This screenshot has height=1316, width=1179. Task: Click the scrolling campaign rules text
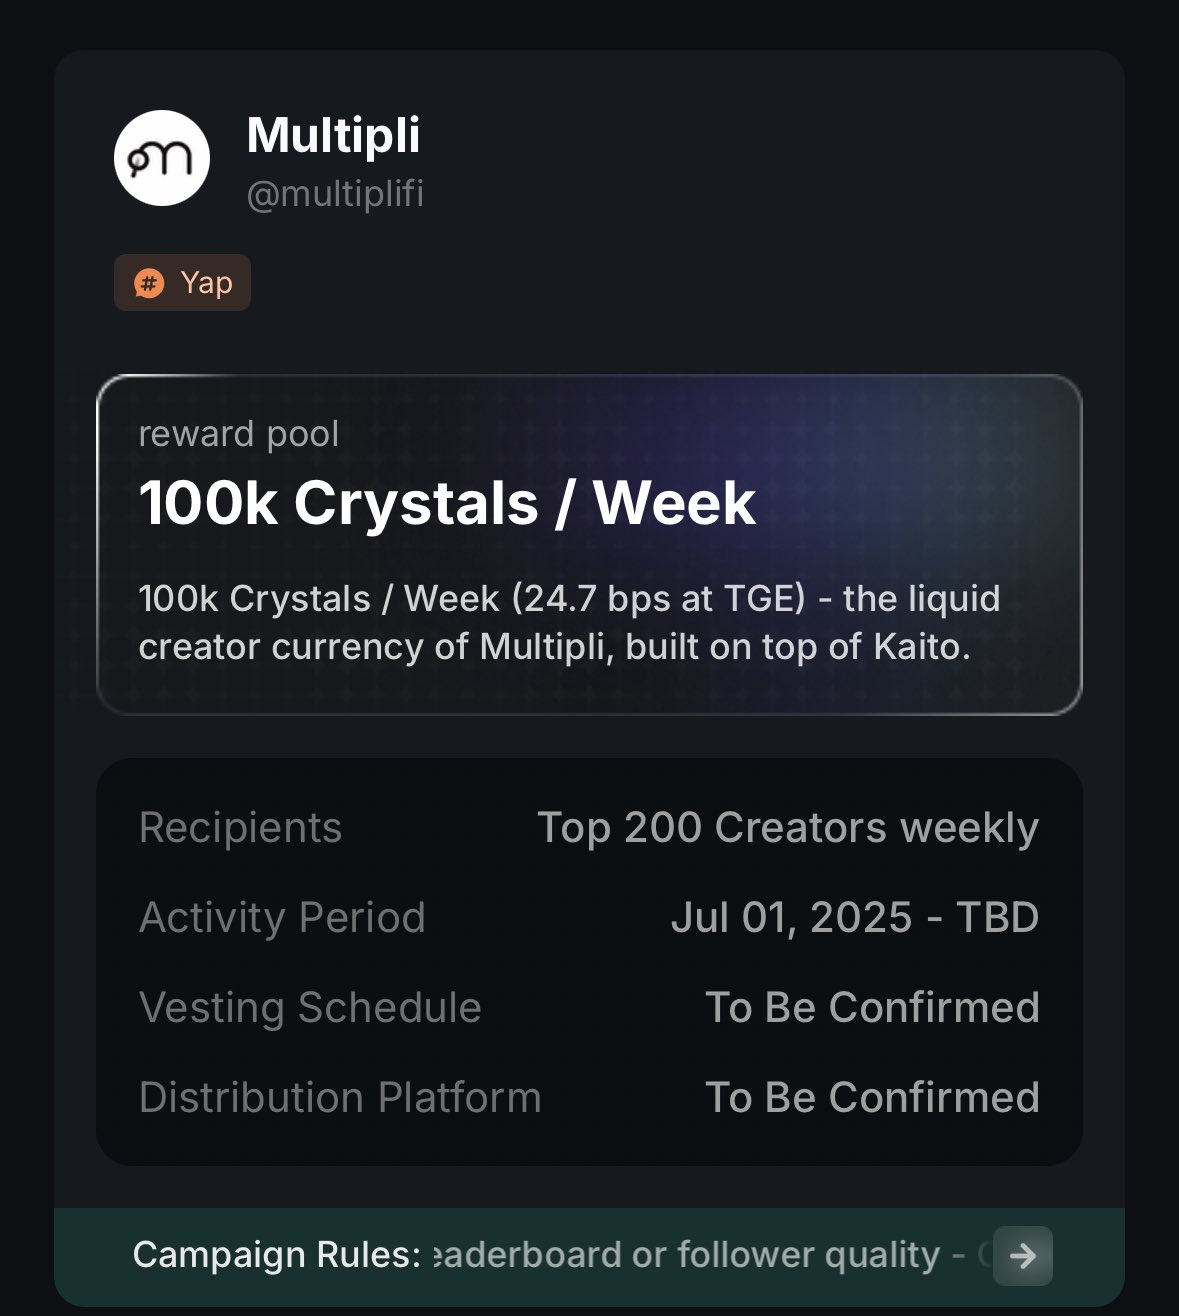coord(690,1255)
